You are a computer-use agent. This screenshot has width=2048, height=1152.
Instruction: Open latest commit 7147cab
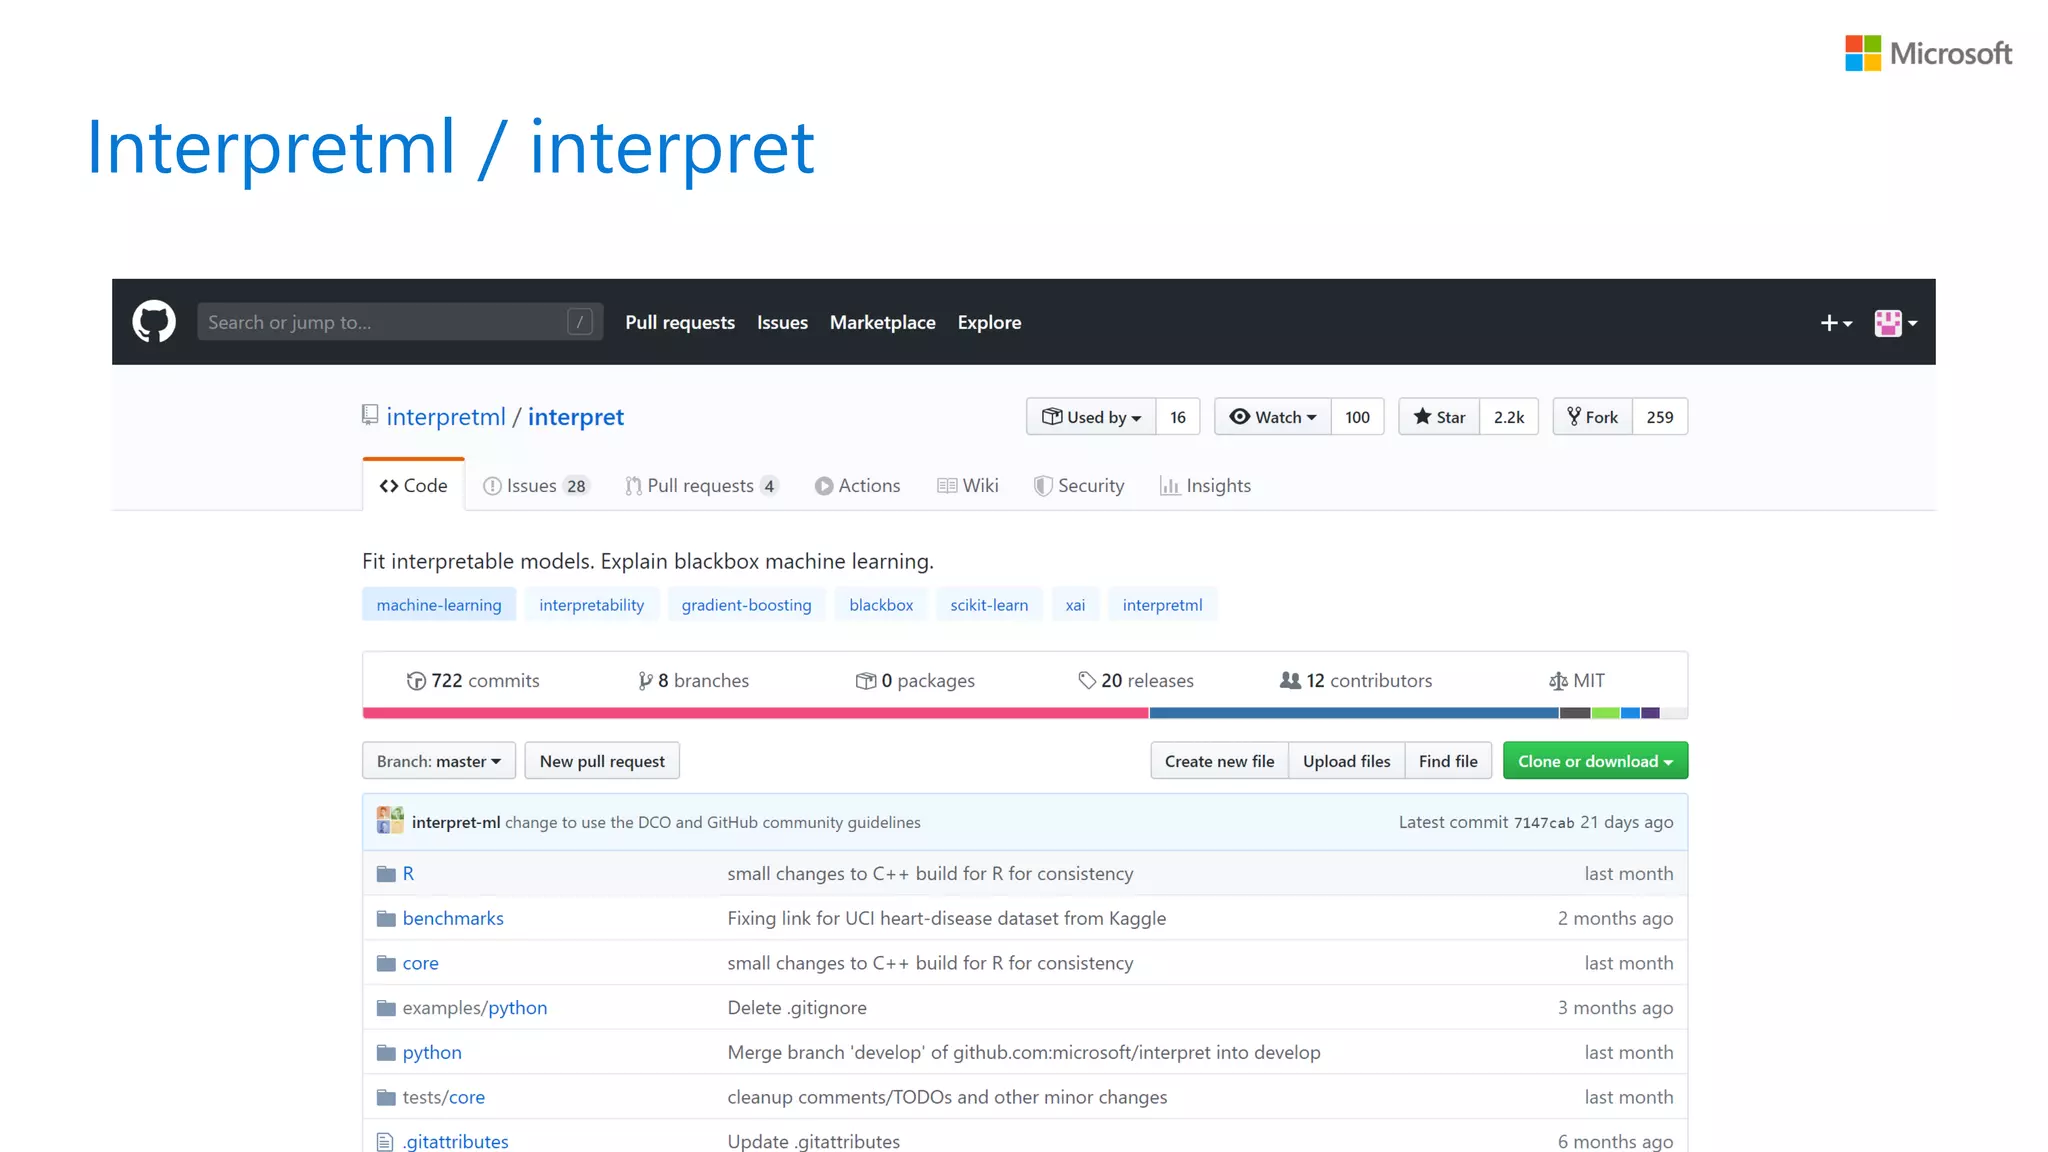click(1544, 823)
